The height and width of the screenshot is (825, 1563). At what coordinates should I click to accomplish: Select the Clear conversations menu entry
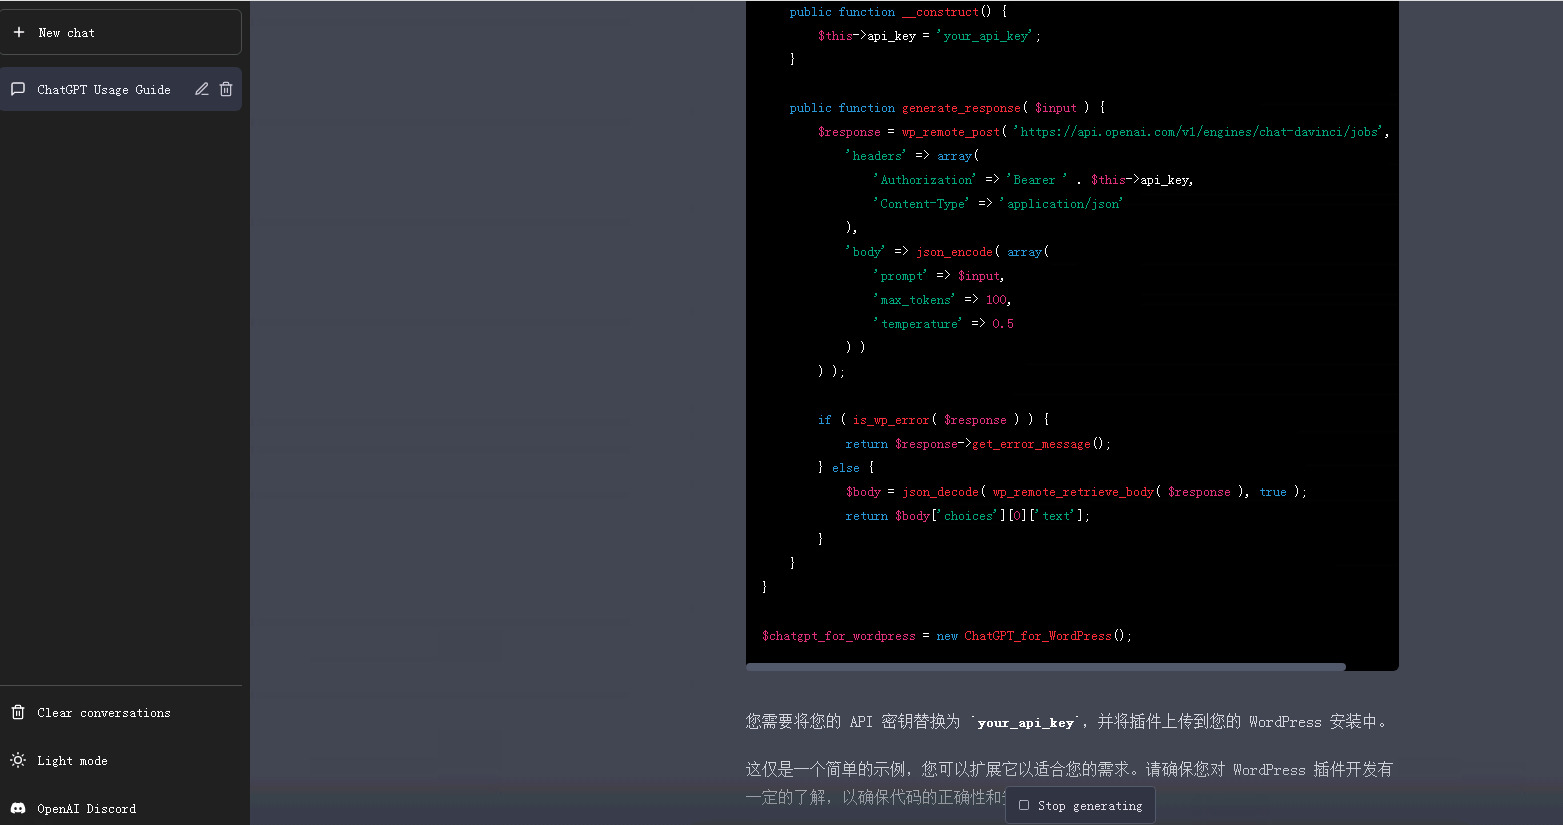click(x=104, y=712)
